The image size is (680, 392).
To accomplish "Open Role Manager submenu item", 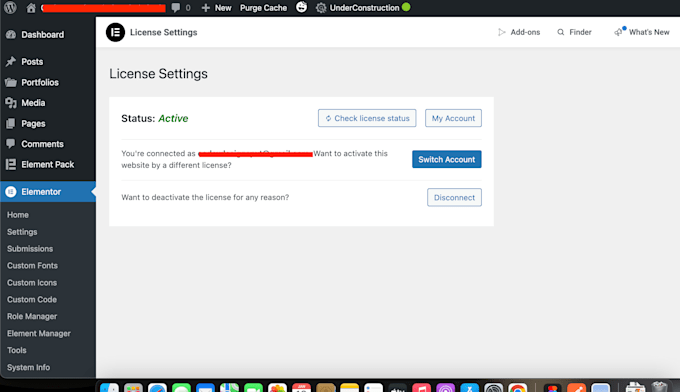I will (x=32, y=317).
